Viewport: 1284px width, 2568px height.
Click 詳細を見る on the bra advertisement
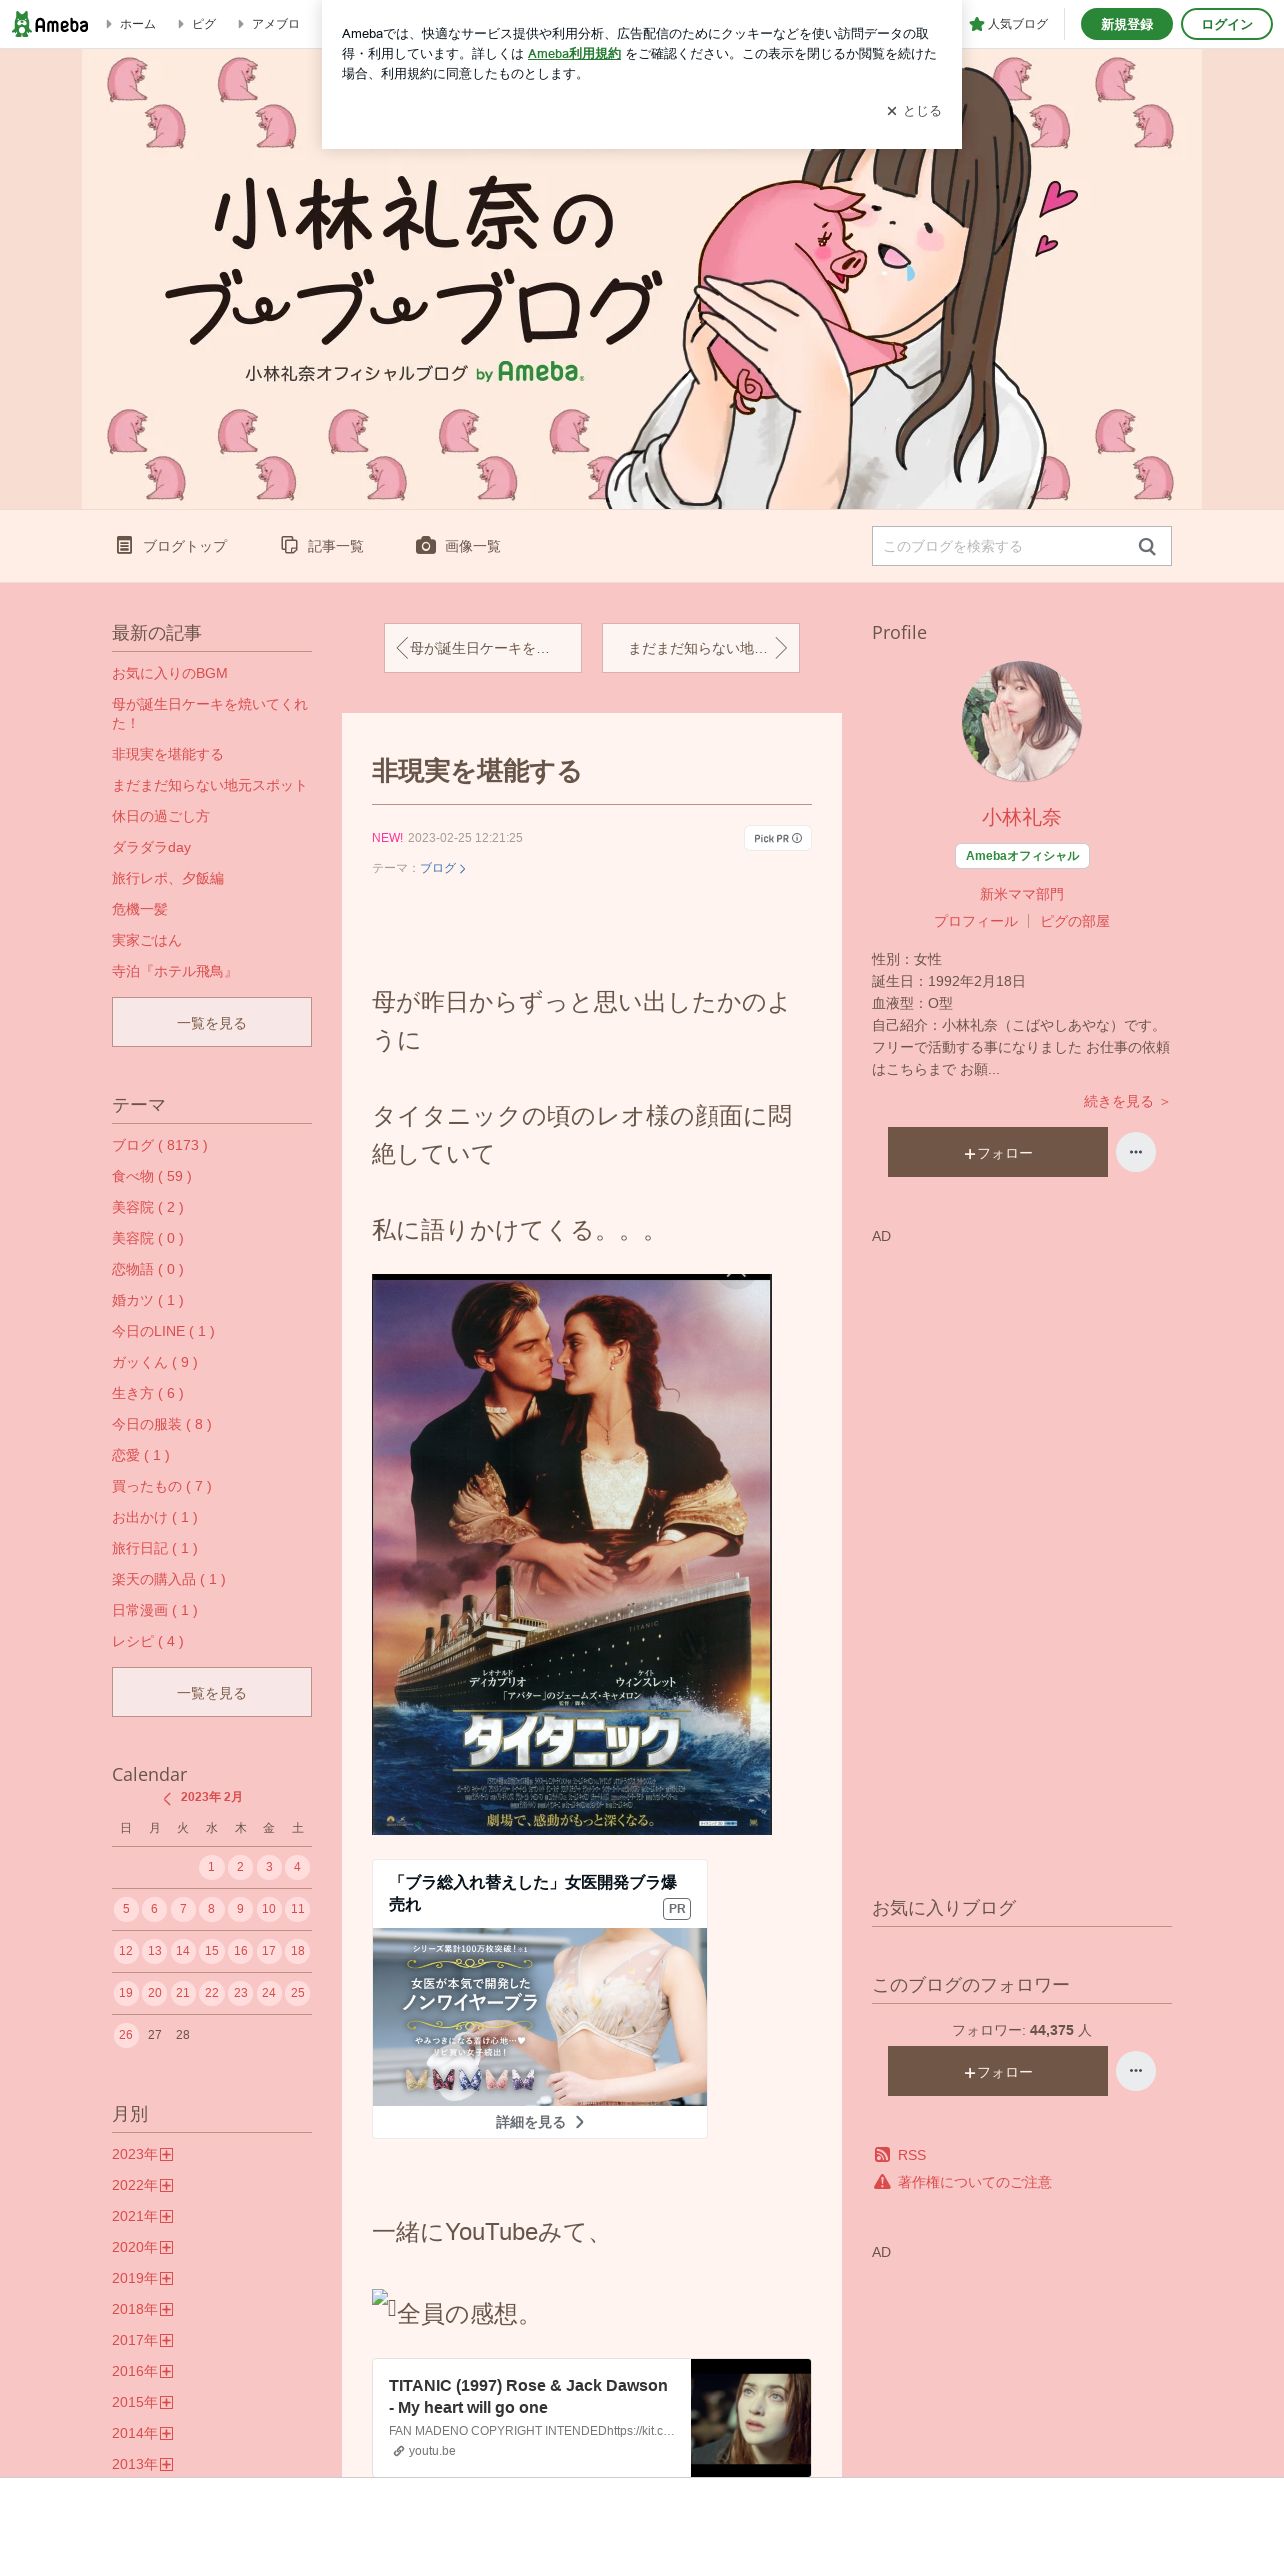tap(540, 2122)
